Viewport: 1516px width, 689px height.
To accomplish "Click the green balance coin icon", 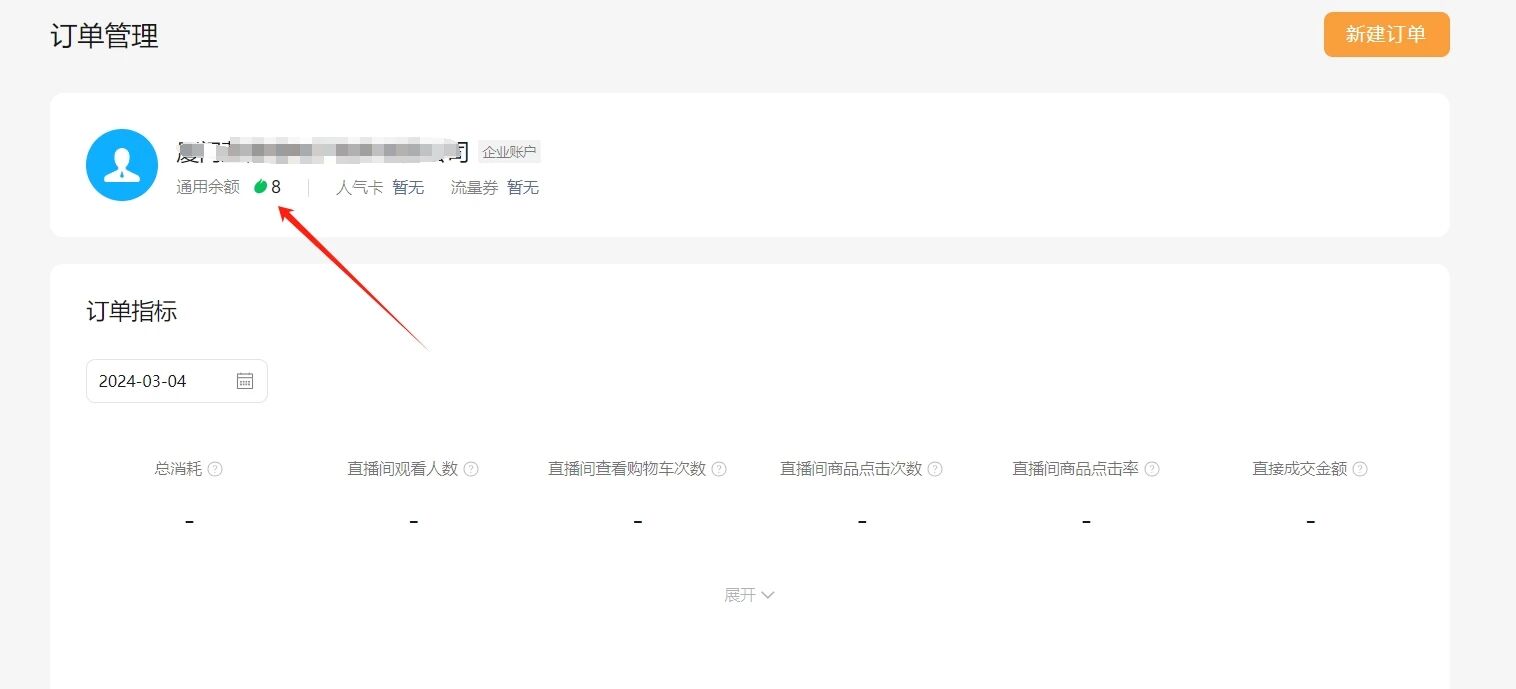I will click(x=261, y=186).
